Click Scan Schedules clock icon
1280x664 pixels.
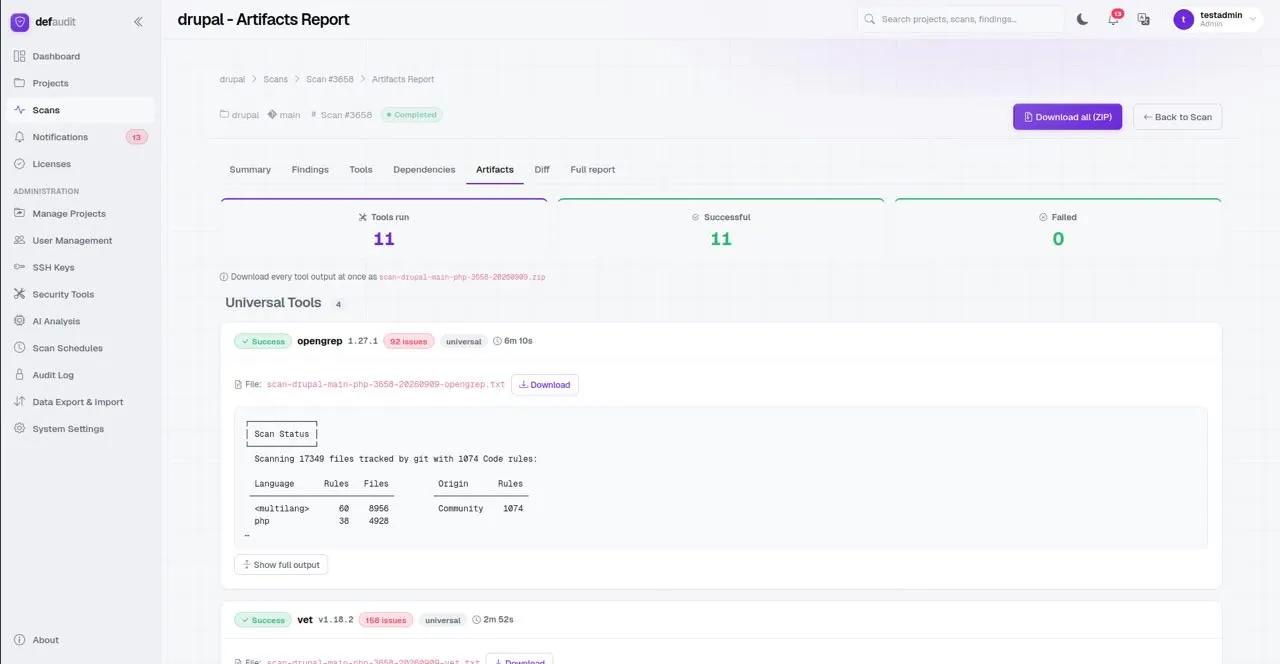coord(20,348)
